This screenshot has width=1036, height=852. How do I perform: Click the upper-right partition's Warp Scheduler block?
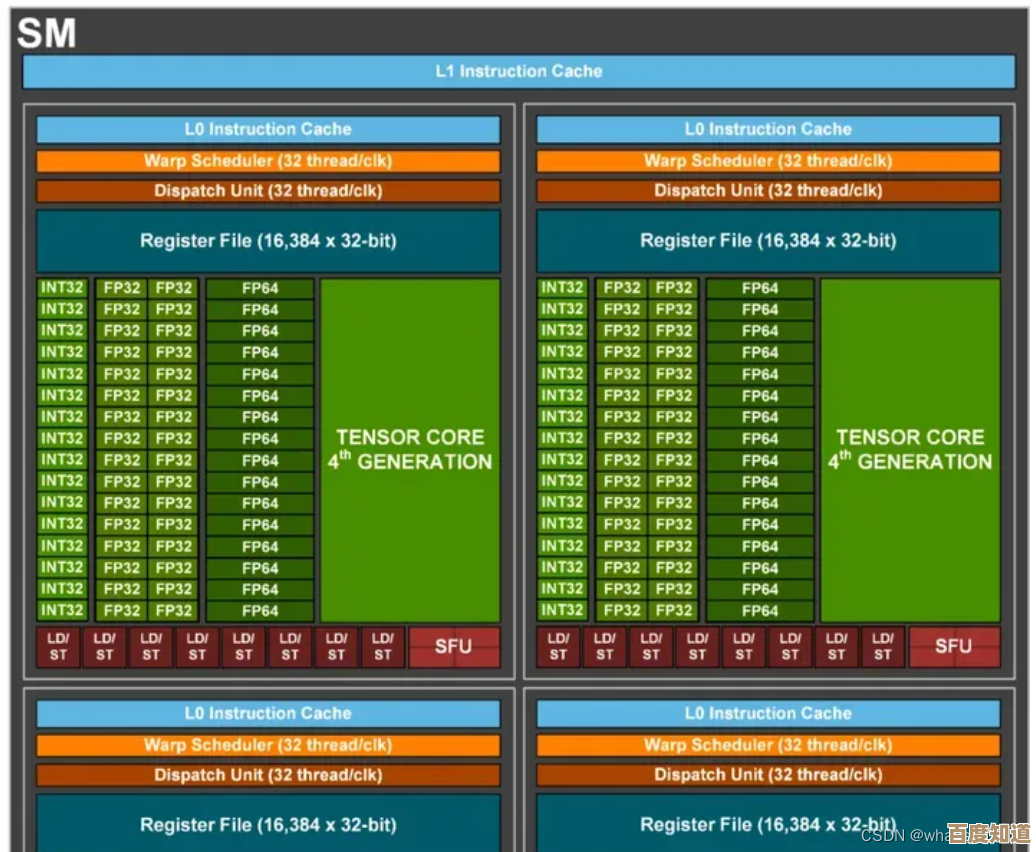(768, 161)
